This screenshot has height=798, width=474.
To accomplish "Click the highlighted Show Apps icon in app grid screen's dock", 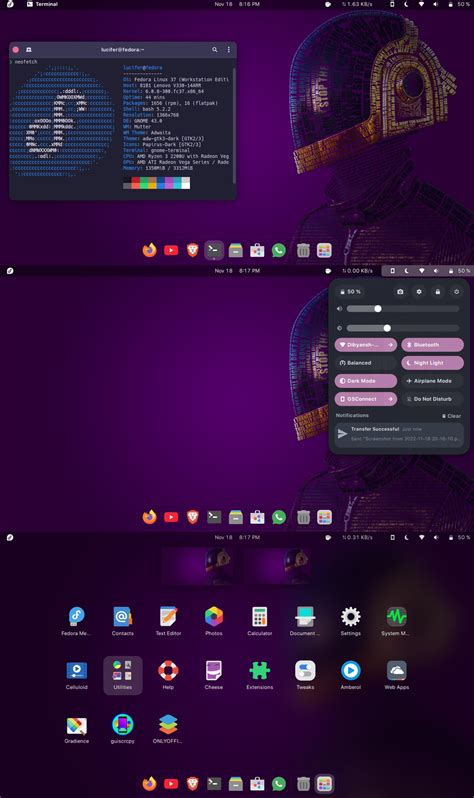I will pos(324,784).
